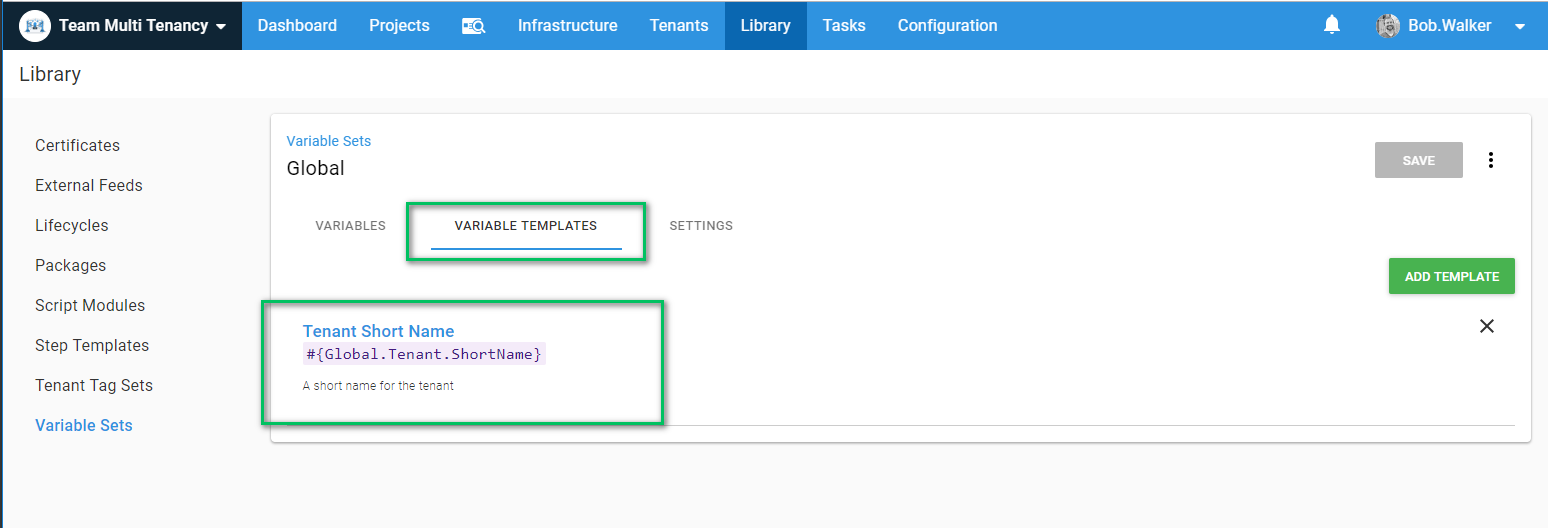Click Bob.Walker's user avatar
The width and height of the screenshot is (1548, 528).
(x=1387, y=26)
